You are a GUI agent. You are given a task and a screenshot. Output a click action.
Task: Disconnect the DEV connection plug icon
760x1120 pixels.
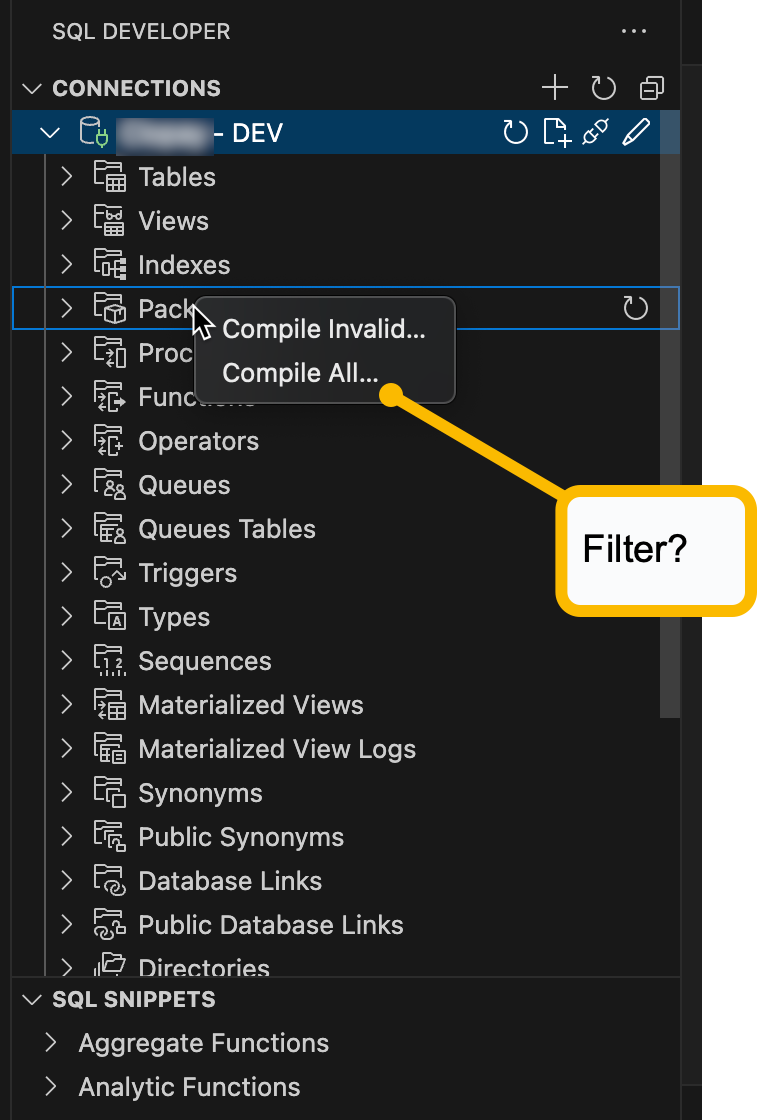click(x=596, y=132)
